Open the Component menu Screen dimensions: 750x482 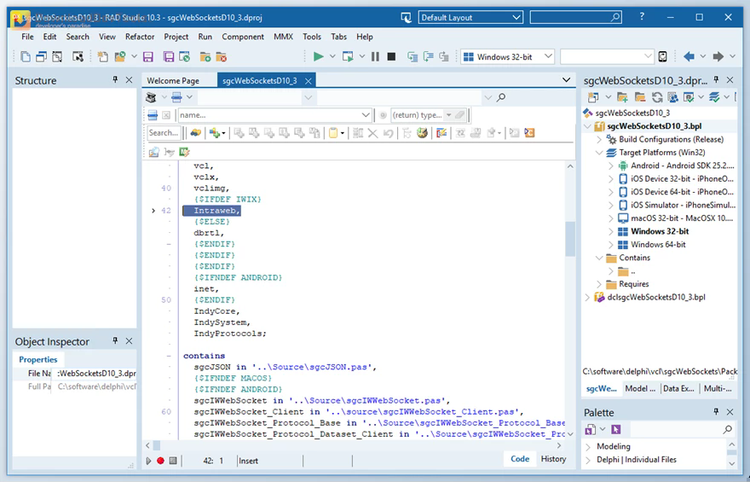tap(243, 37)
